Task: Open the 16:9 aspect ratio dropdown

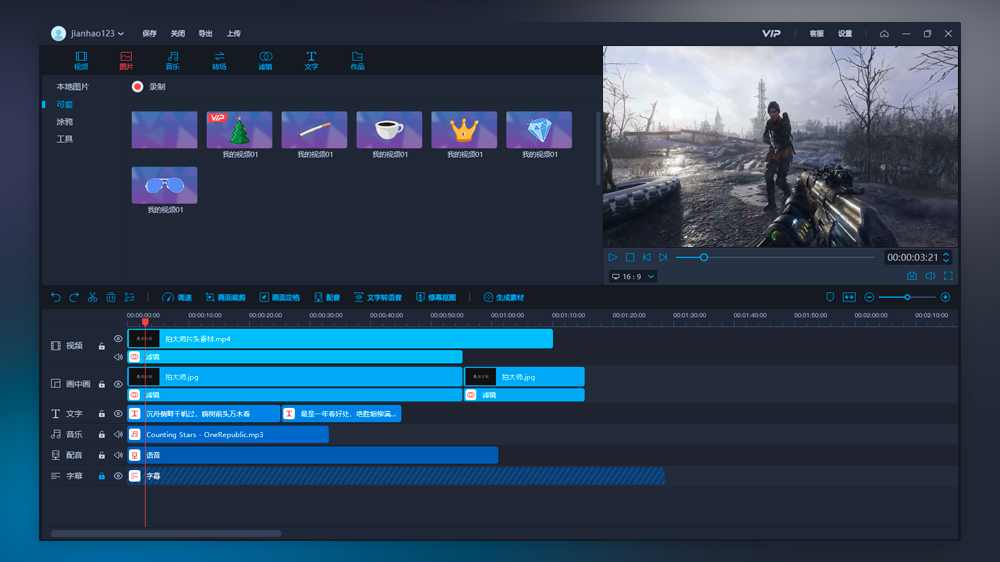Action: click(x=633, y=276)
